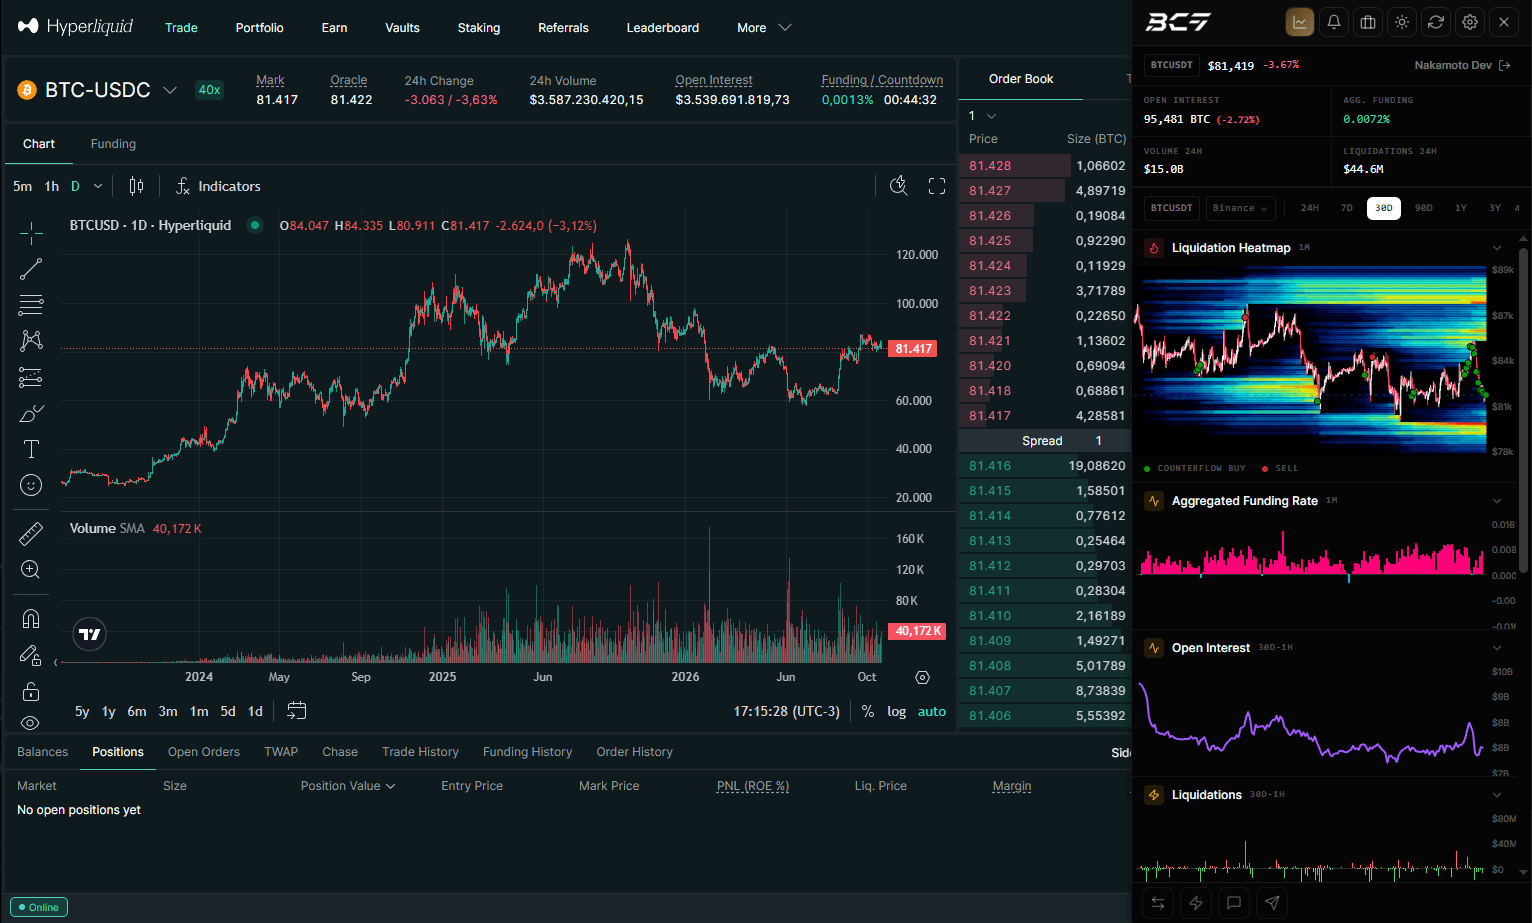Collapse the Liquidation Heatmap section
Screen dimensions: 1532x923
(1497, 248)
